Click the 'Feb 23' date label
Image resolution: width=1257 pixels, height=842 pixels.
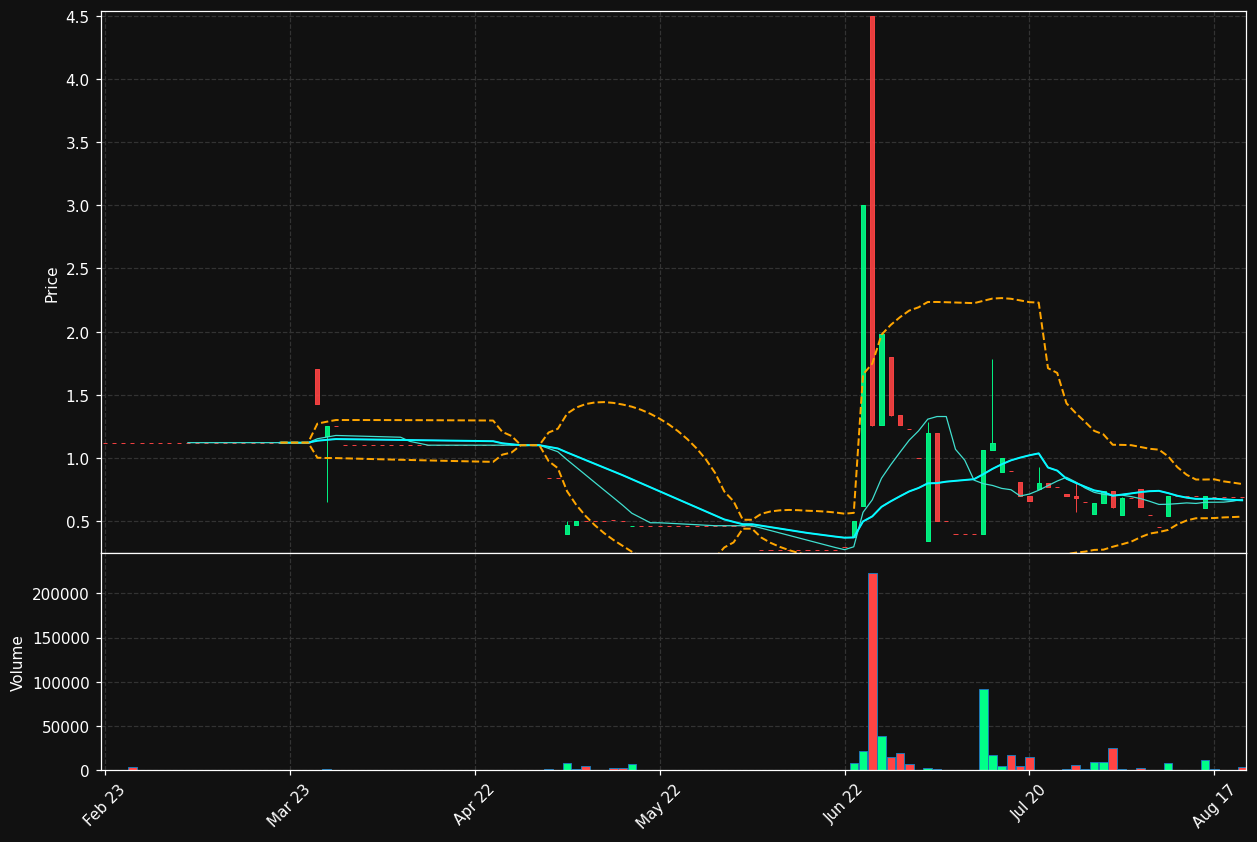104,805
